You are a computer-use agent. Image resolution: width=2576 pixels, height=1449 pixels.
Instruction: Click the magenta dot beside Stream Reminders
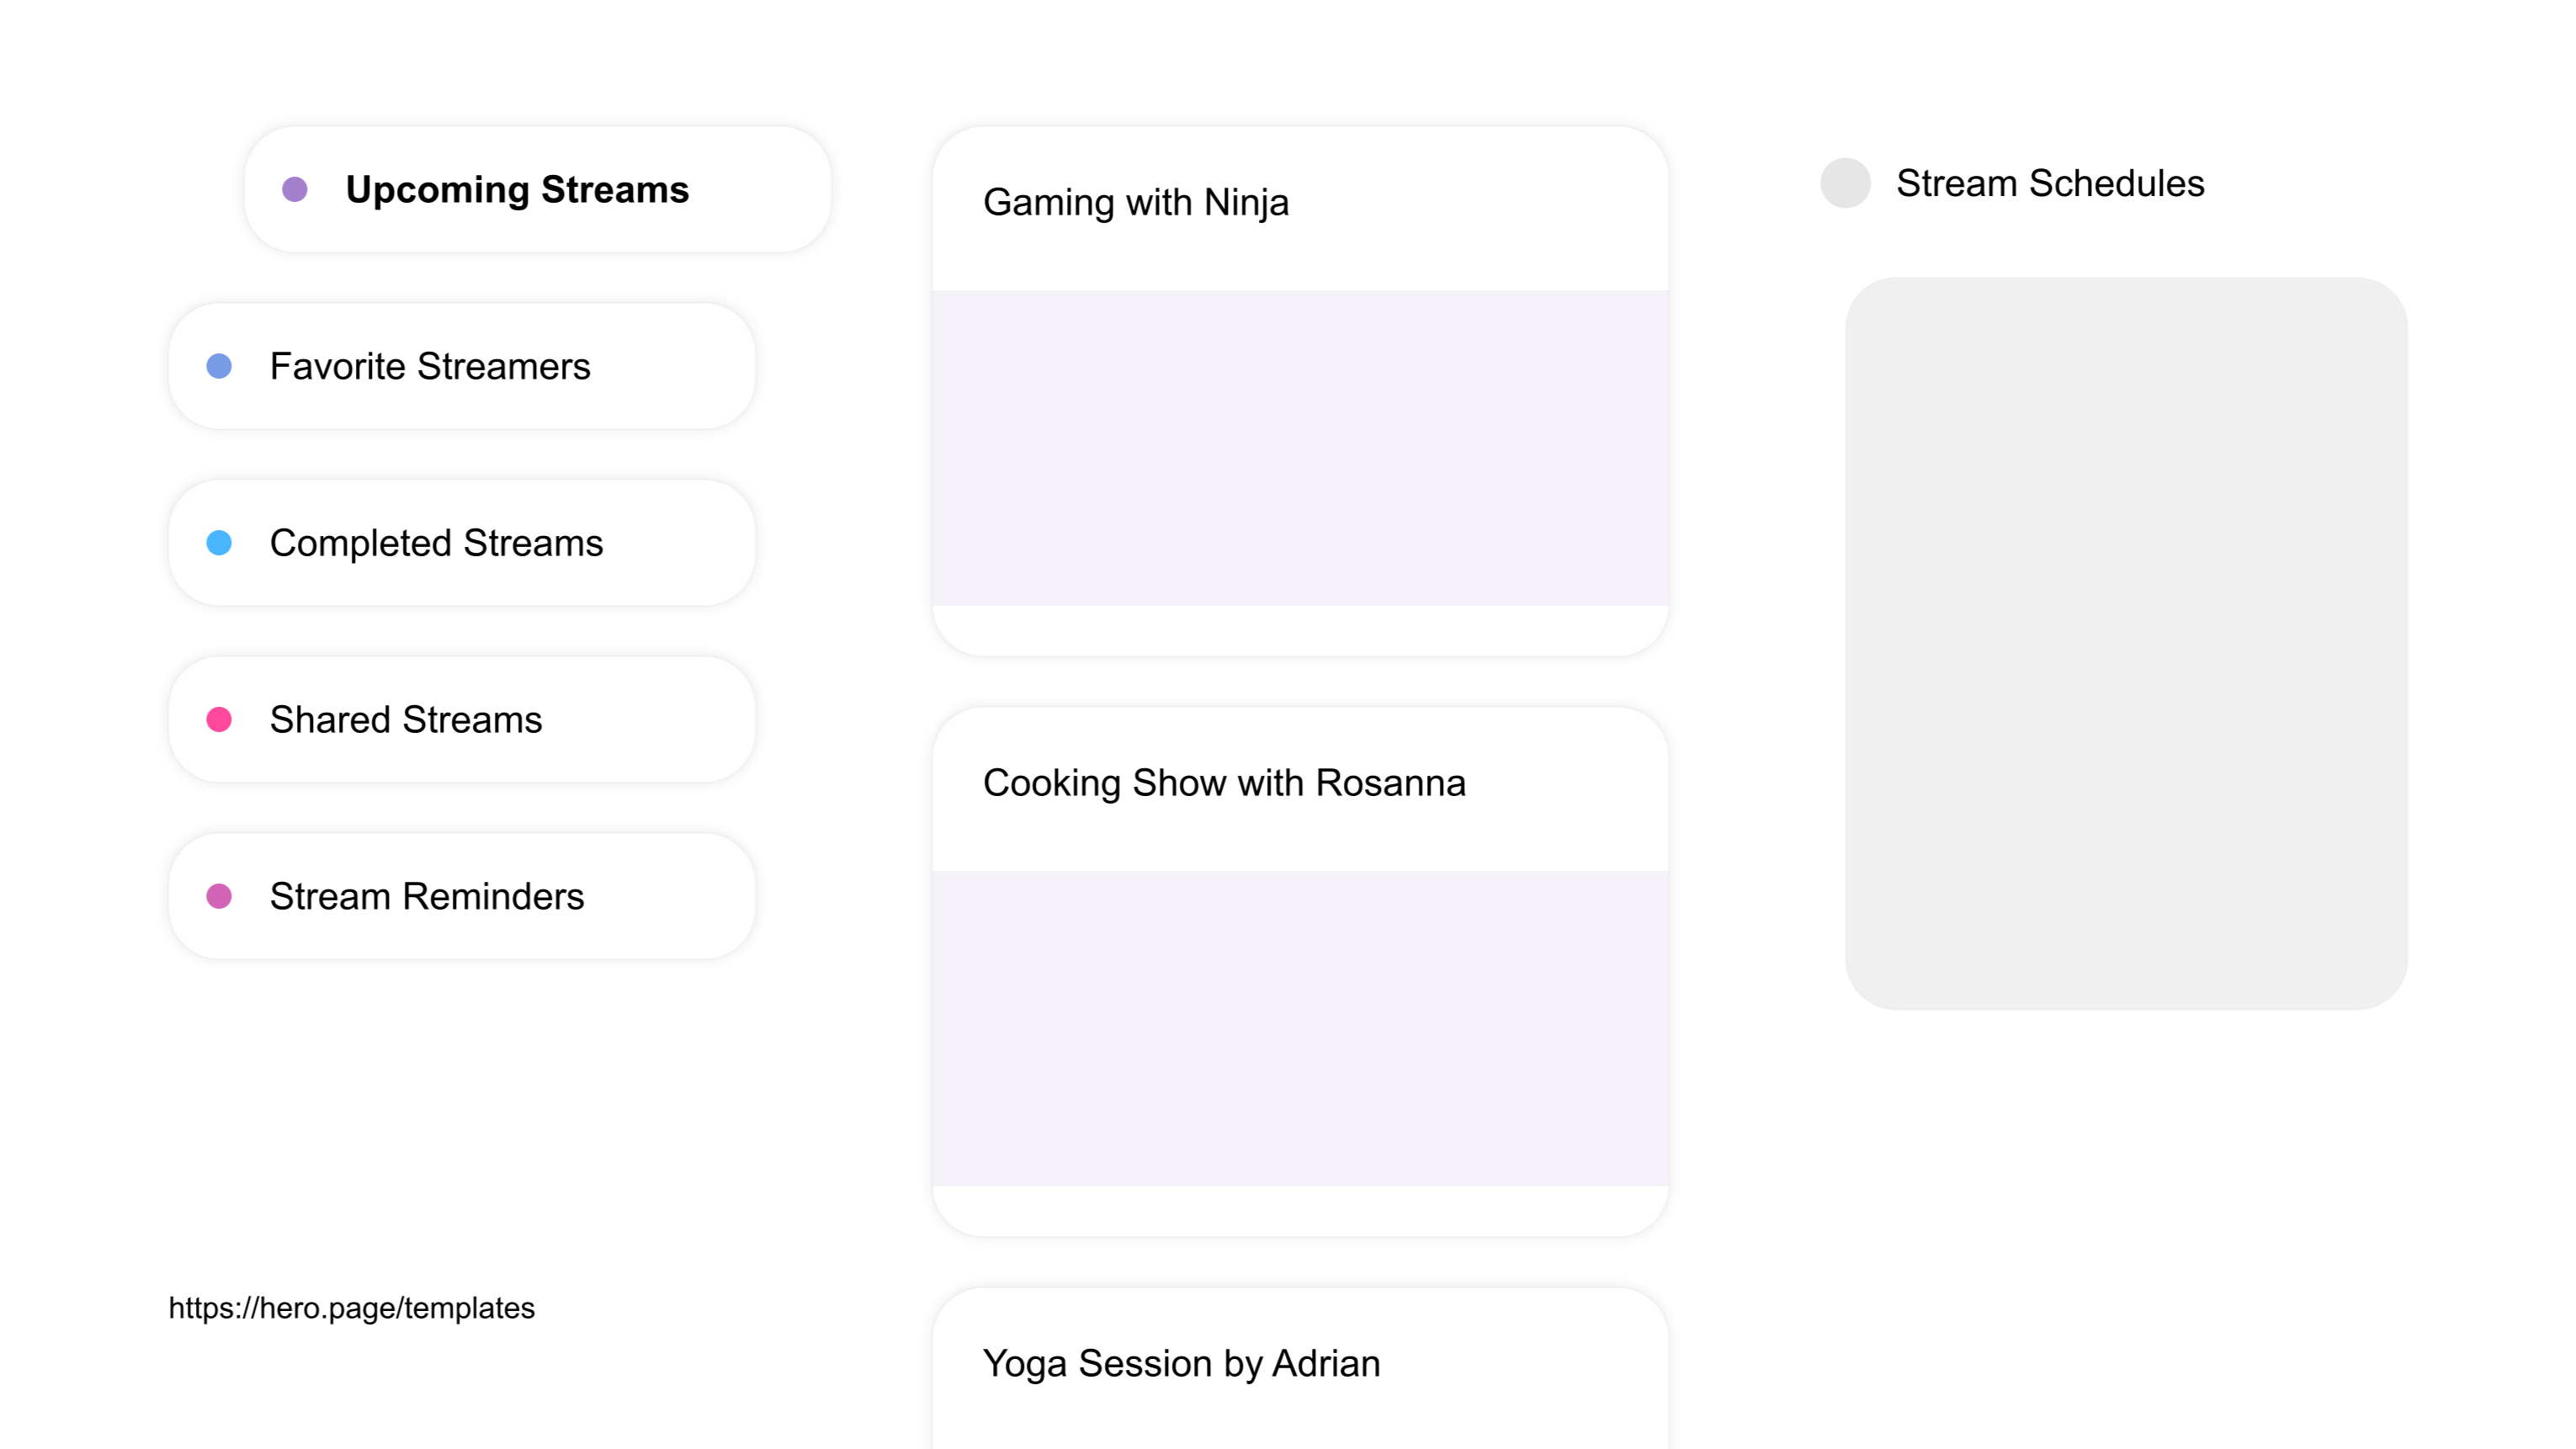(x=219, y=896)
